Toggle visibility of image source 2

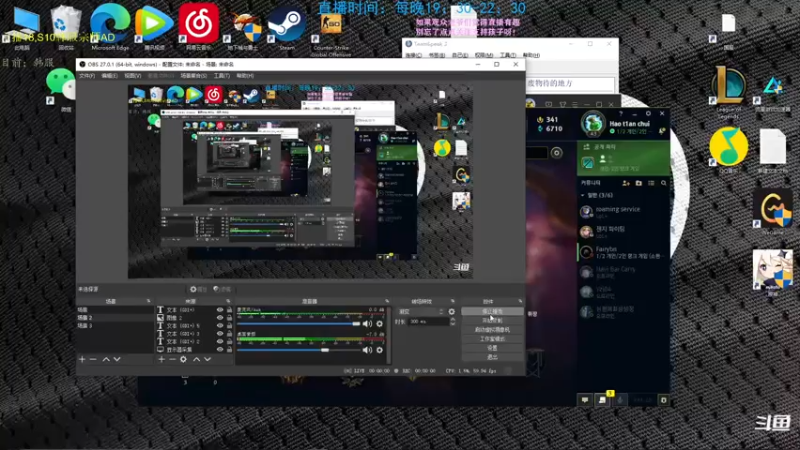tap(220, 317)
